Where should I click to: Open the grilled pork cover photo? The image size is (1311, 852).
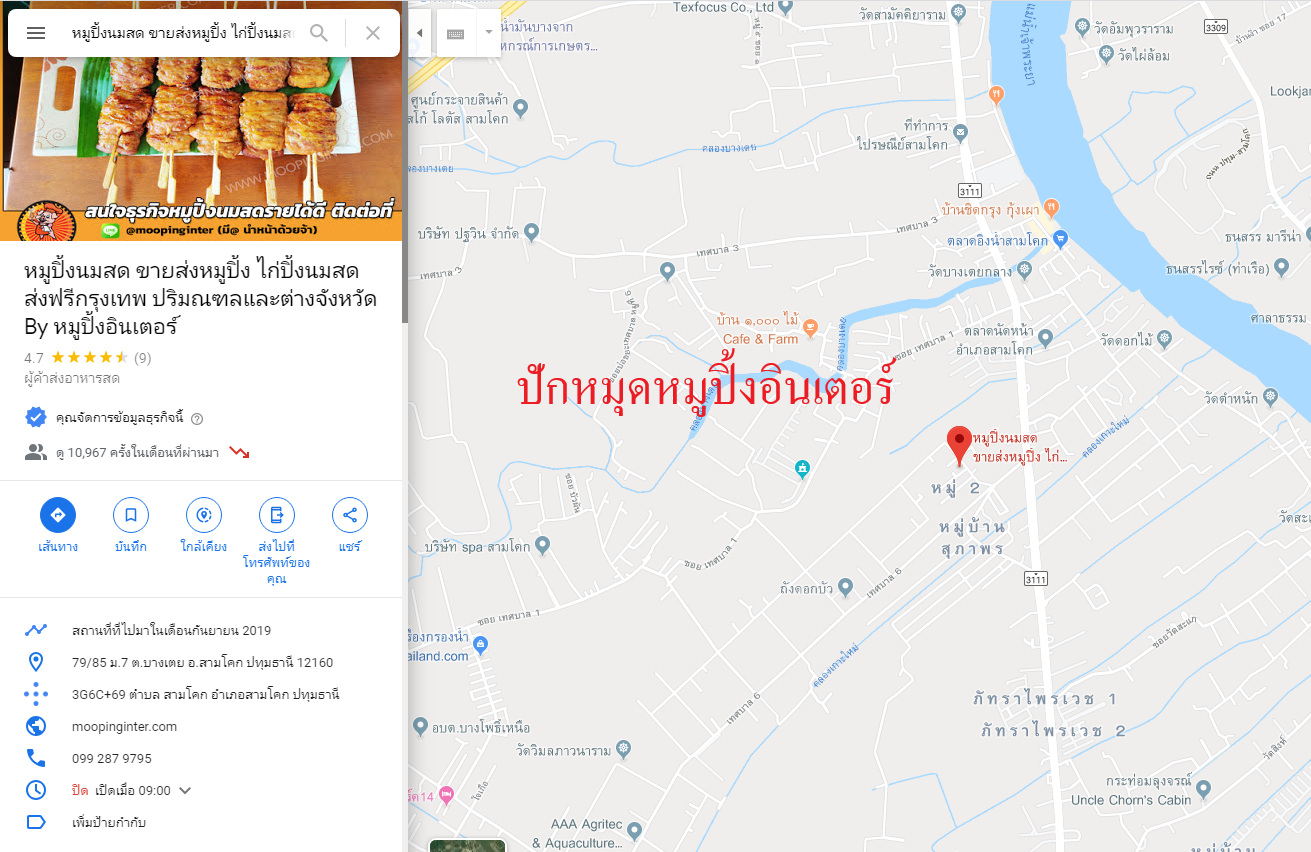[x=201, y=120]
